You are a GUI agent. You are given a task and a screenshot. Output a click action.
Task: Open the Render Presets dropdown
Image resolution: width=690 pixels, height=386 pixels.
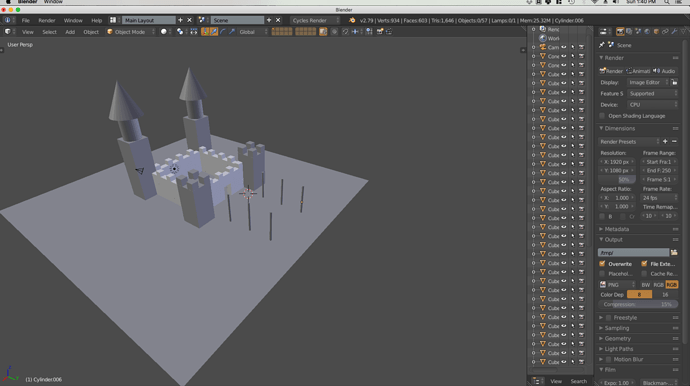(629, 142)
